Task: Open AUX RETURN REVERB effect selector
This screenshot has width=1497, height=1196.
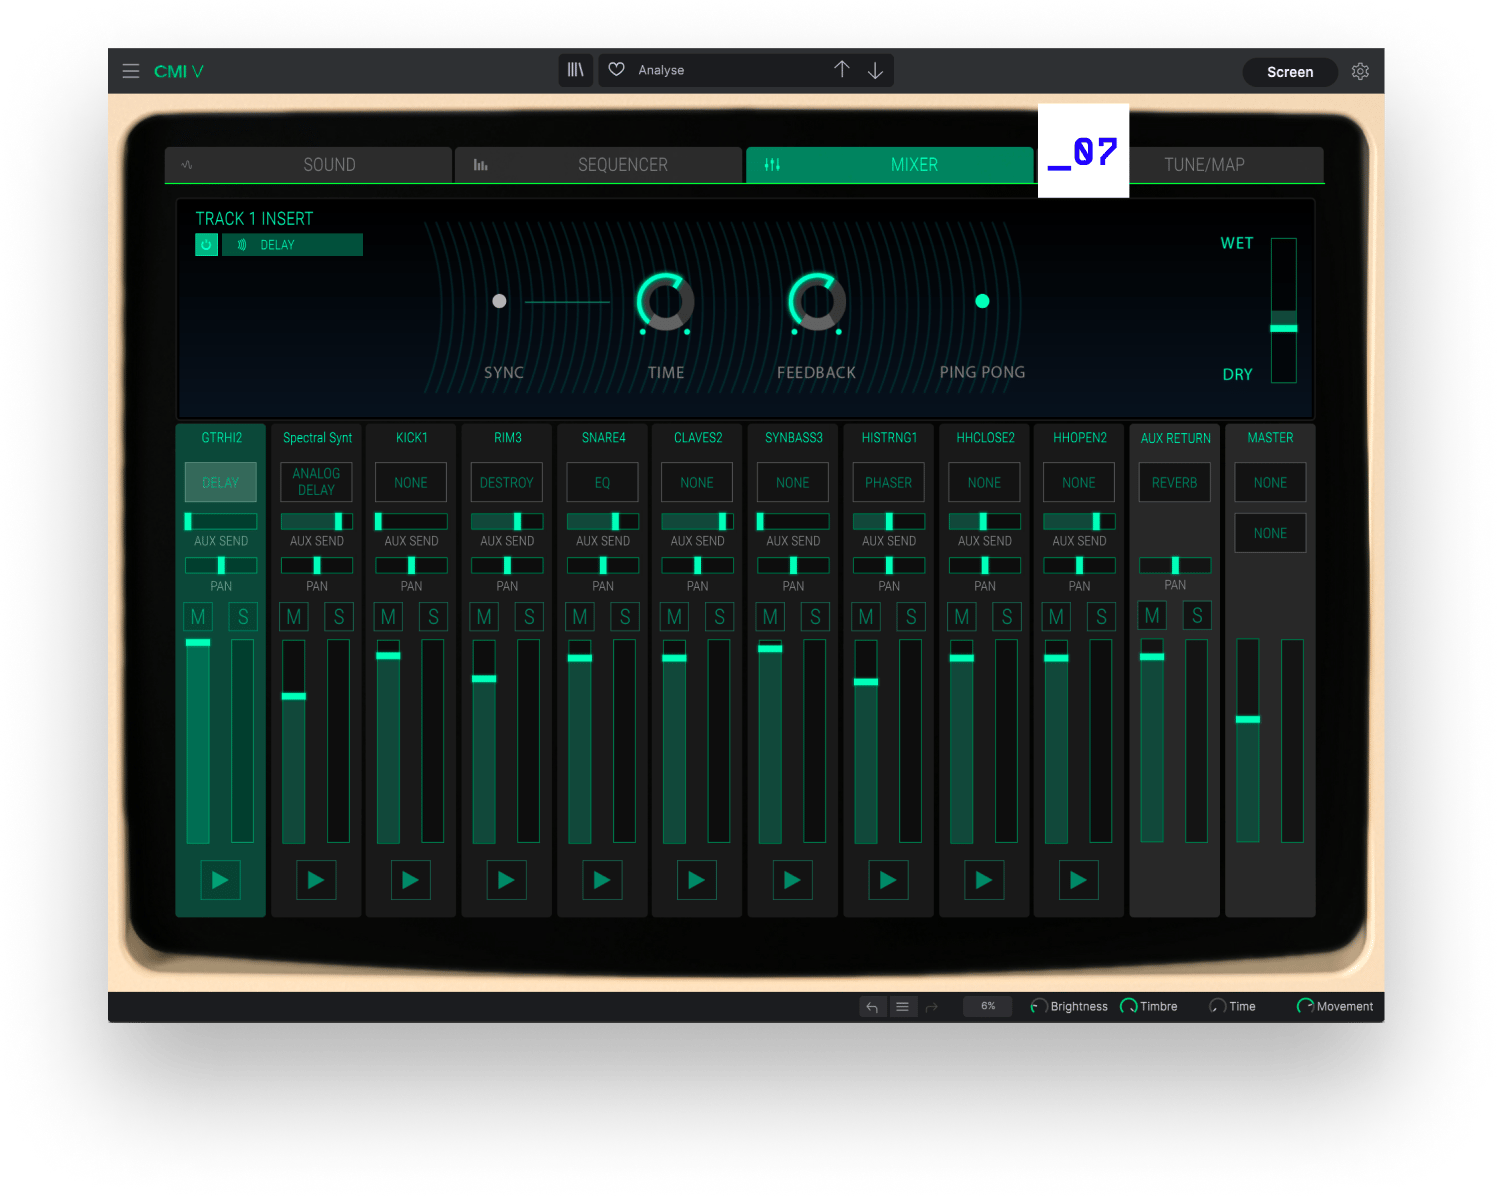Action: tap(1174, 482)
